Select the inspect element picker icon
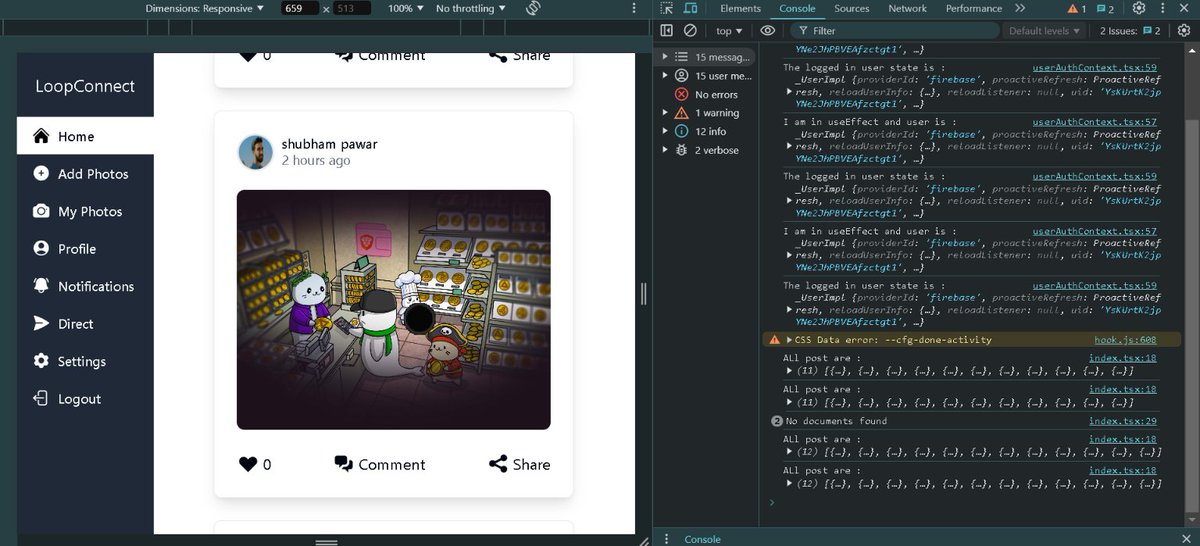This screenshot has height=546, width=1200. point(667,8)
